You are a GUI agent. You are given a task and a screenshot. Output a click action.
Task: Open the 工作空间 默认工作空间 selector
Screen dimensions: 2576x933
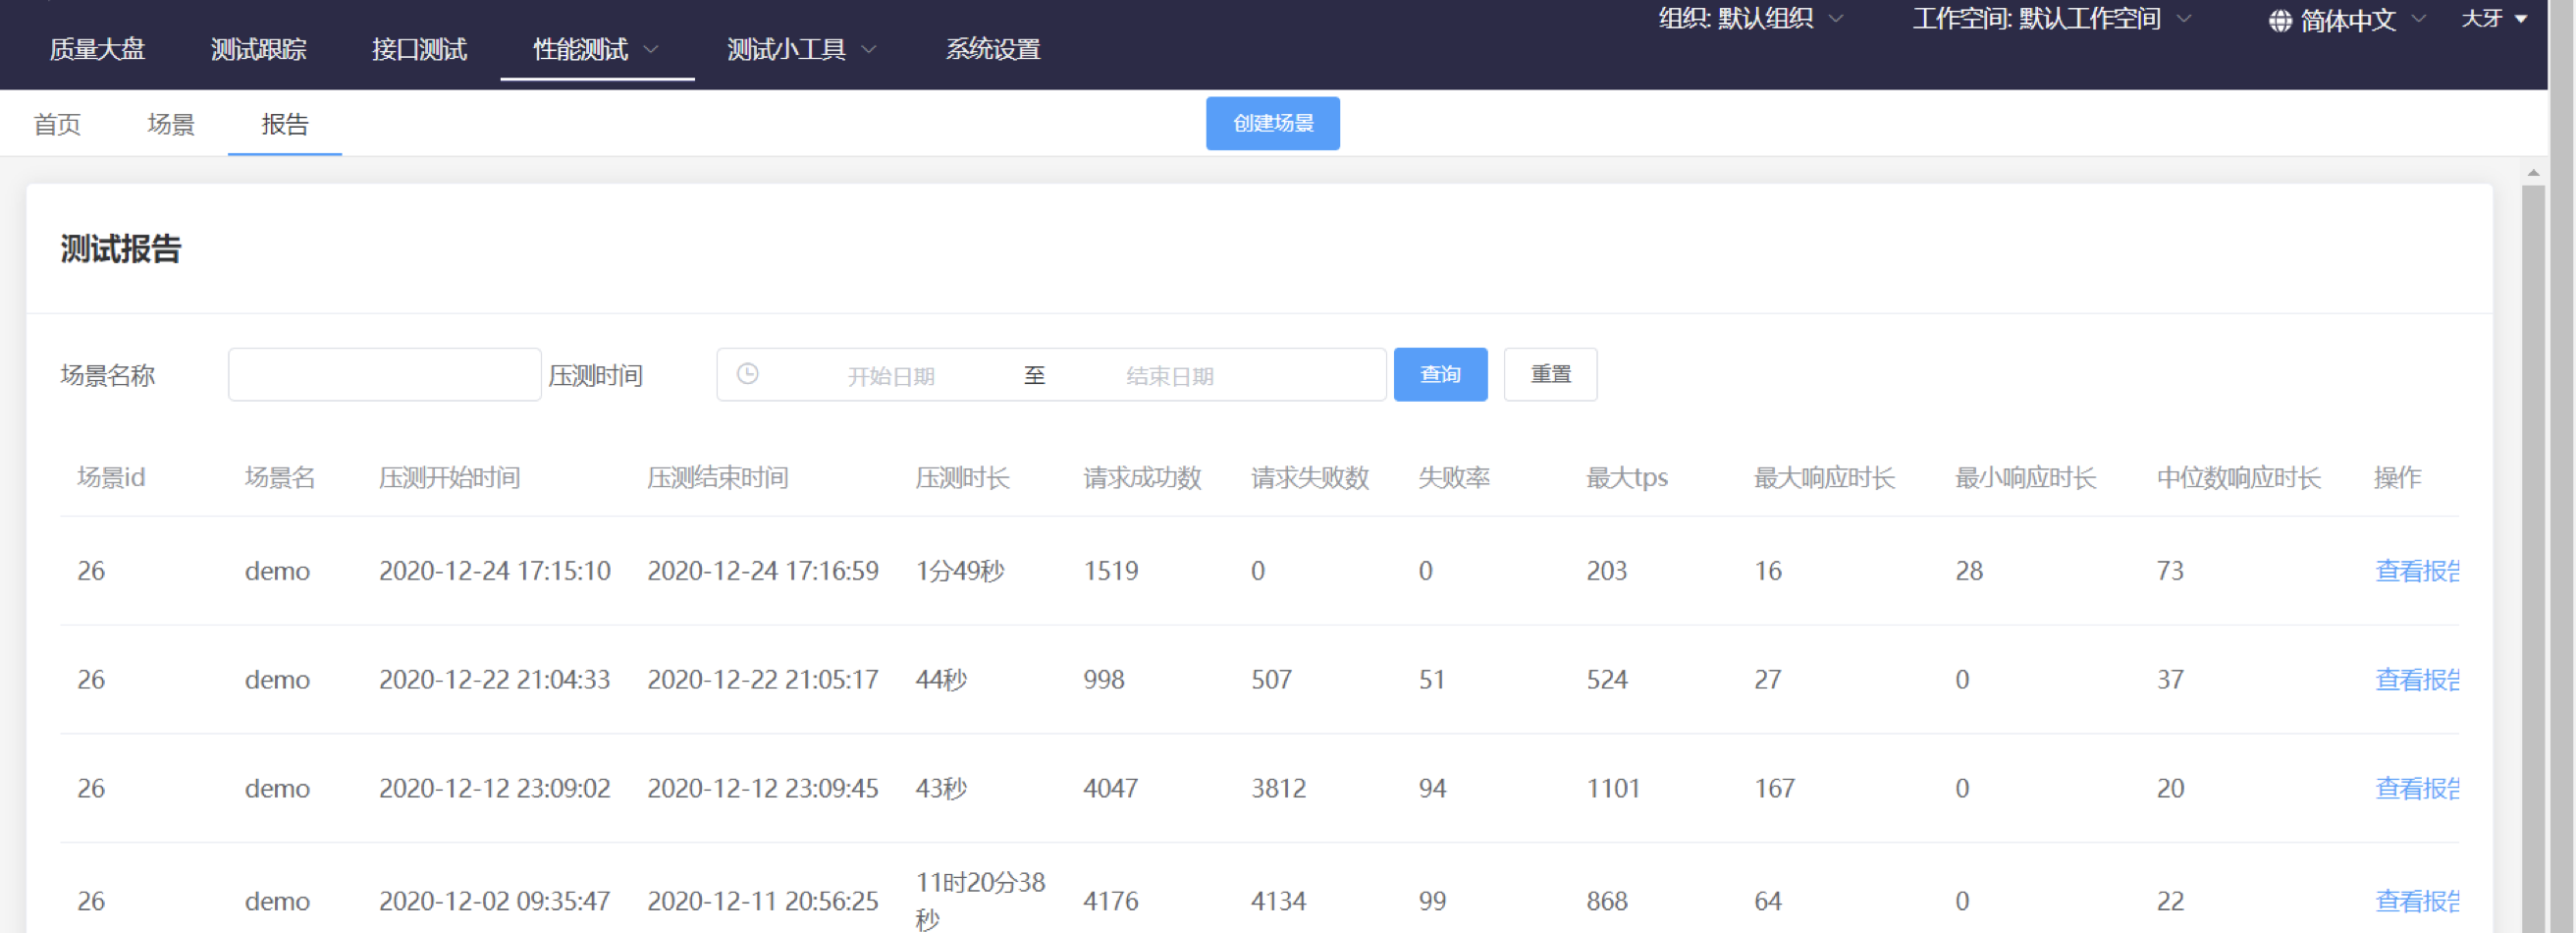click(2050, 19)
